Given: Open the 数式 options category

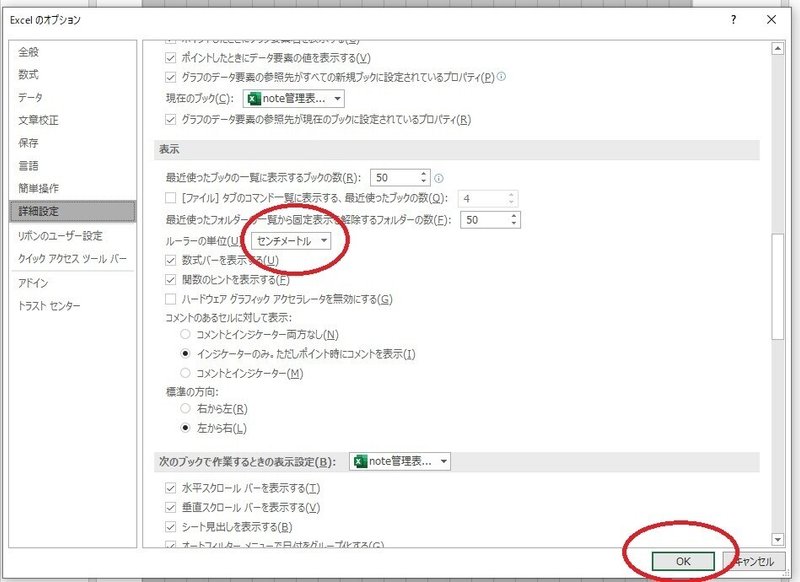Looking at the screenshot, I should (29, 74).
